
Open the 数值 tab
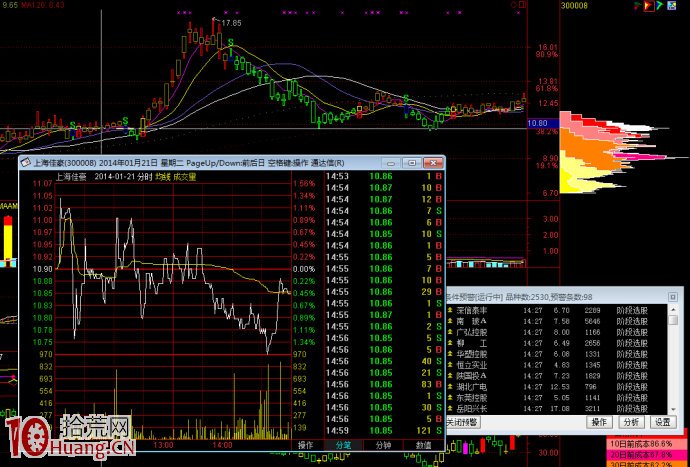coord(424,444)
